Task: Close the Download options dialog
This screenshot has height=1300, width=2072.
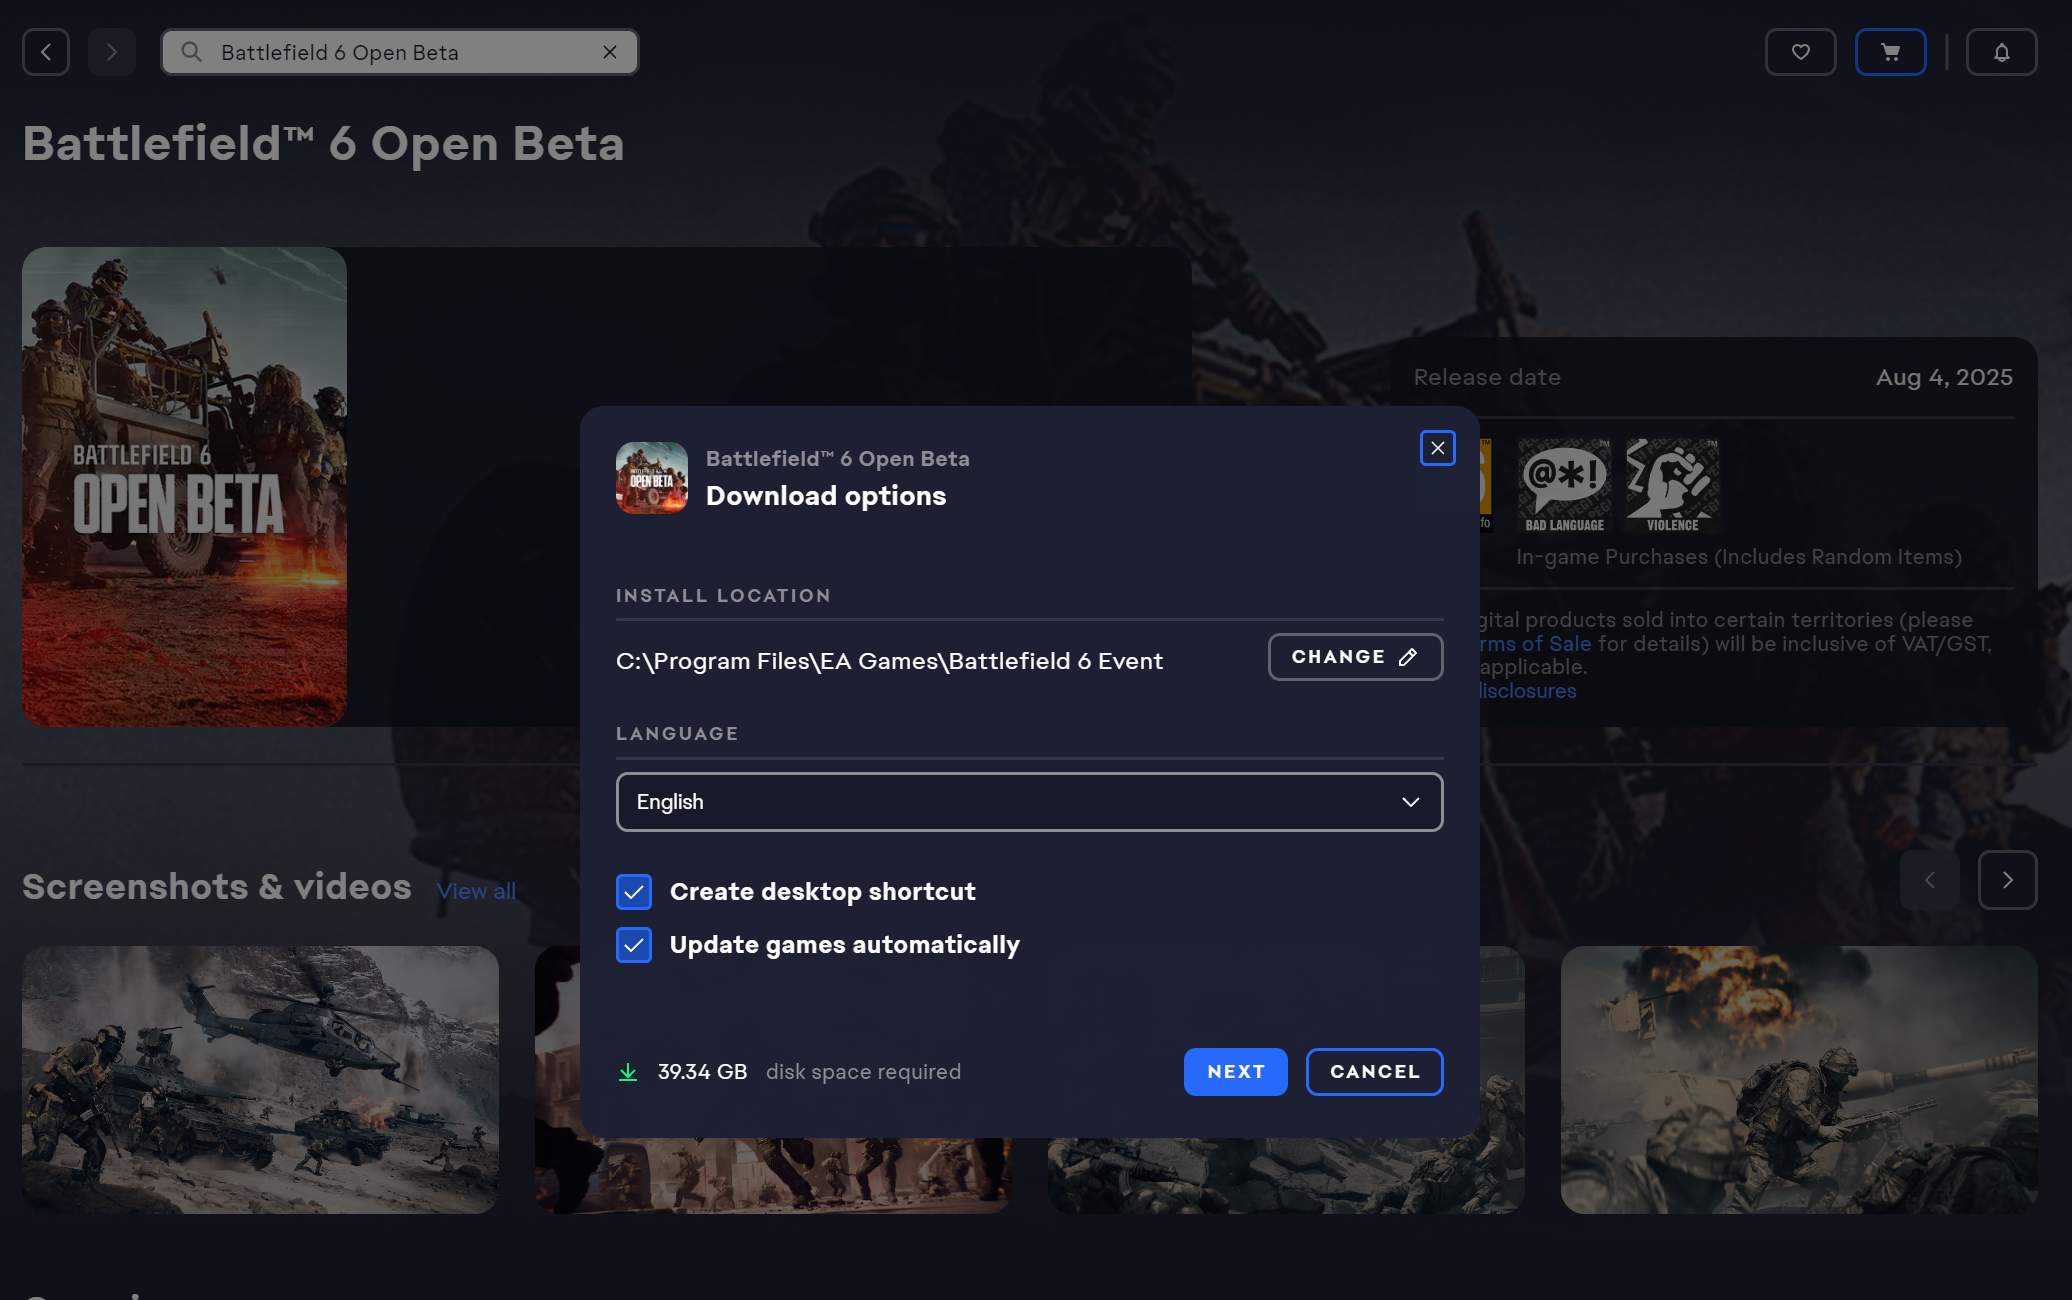Action: pyautogui.click(x=1437, y=448)
